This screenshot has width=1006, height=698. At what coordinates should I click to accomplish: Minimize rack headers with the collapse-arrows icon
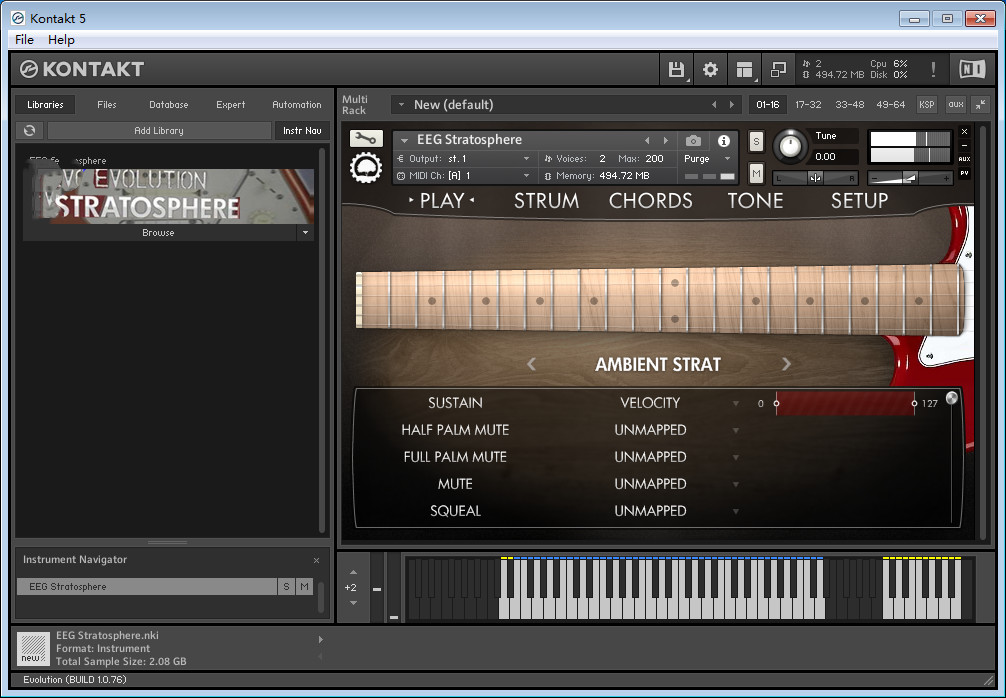(x=980, y=105)
